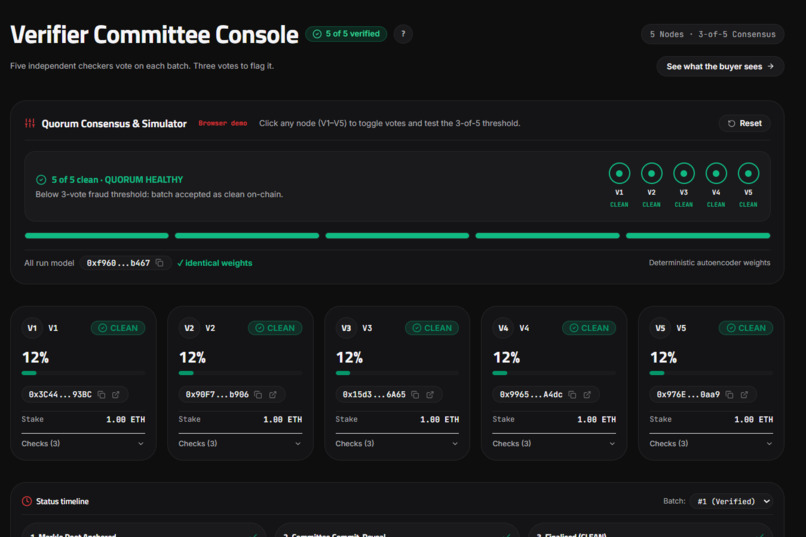806x537 pixels.
Task: Toggle the V2 node vote
Action: pyautogui.click(x=652, y=174)
